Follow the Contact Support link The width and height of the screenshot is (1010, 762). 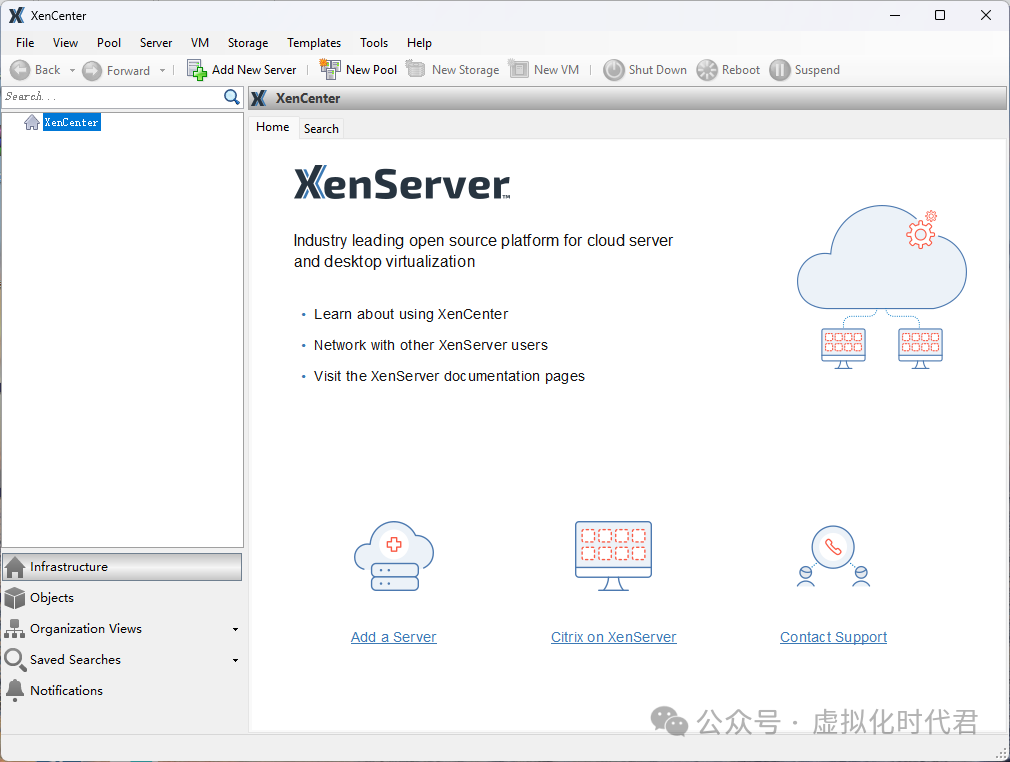click(833, 637)
